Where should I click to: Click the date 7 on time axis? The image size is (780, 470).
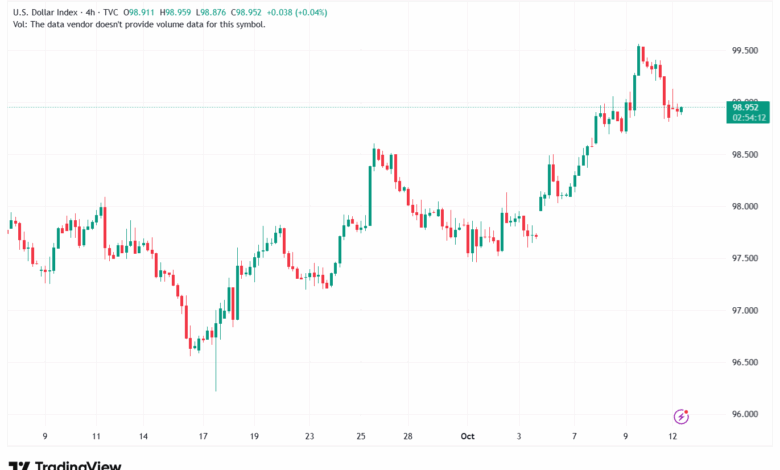click(574, 436)
